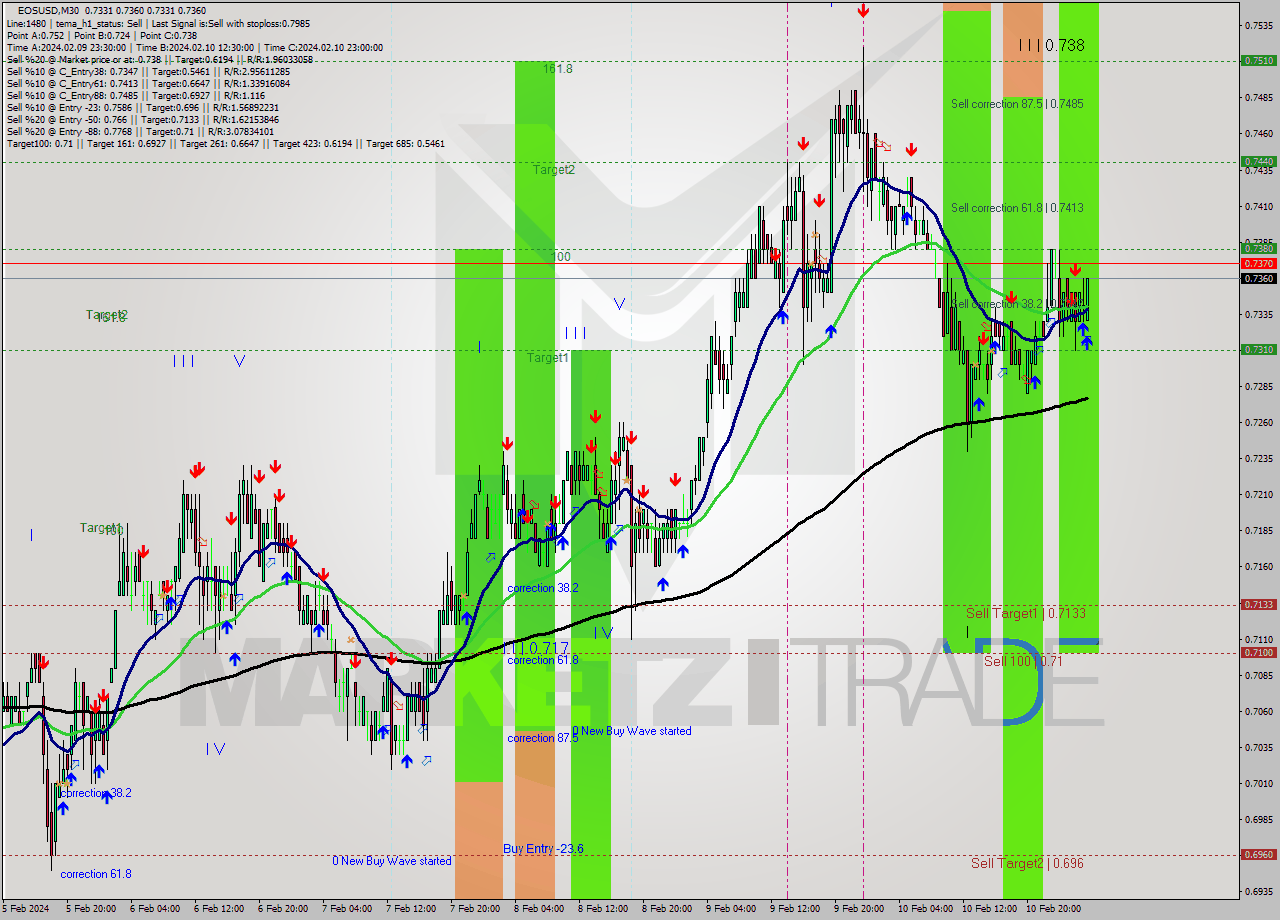The height and width of the screenshot is (920, 1280).
Task: Click the 0.7535 price axis label
Action: 1257,25
